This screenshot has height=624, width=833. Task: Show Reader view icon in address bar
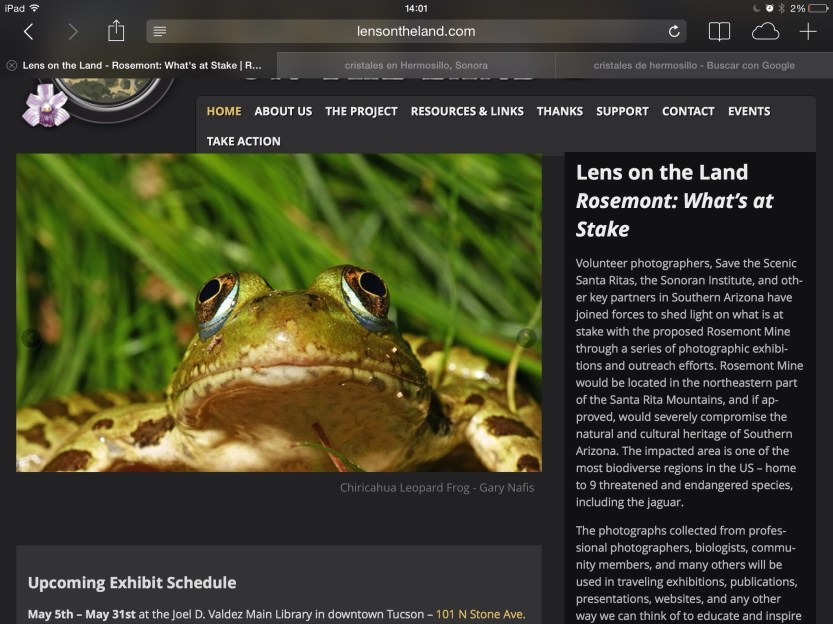pyautogui.click(x=160, y=31)
